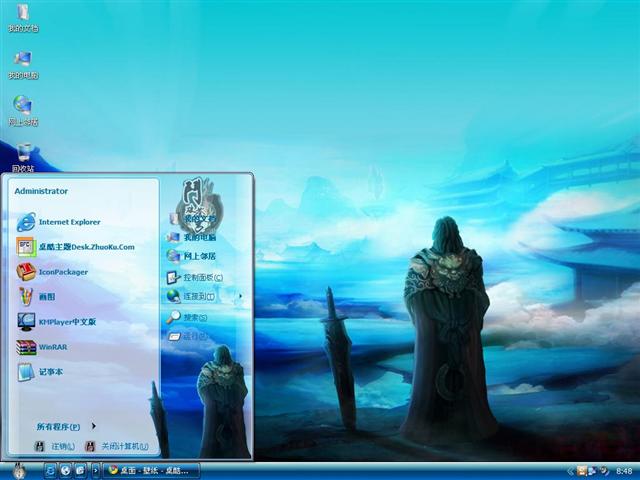Open 记事本 notepad in the Start menu

point(40,372)
